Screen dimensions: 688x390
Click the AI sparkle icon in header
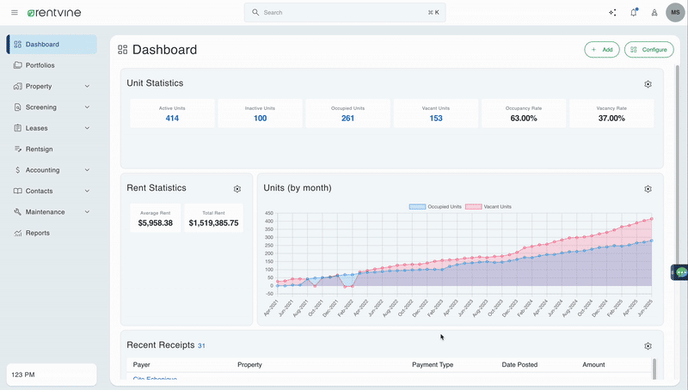(x=613, y=12)
